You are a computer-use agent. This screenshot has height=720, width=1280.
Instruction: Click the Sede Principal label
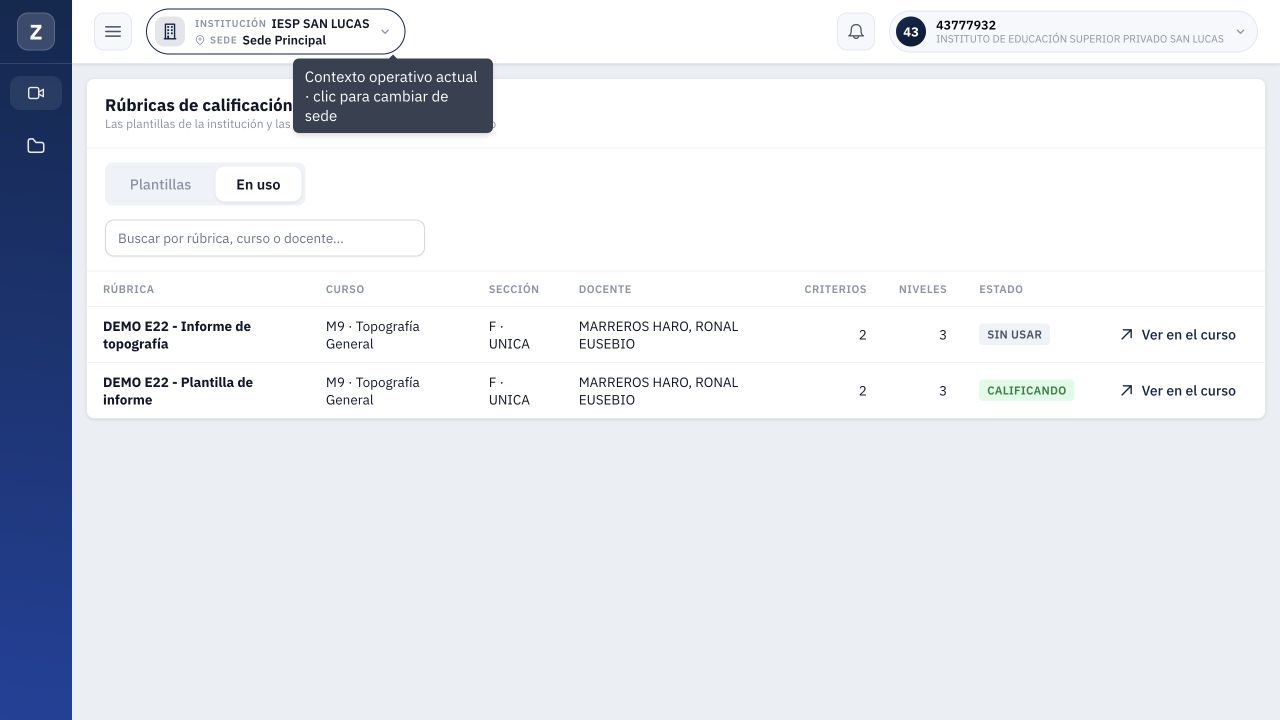click(284, 40)
